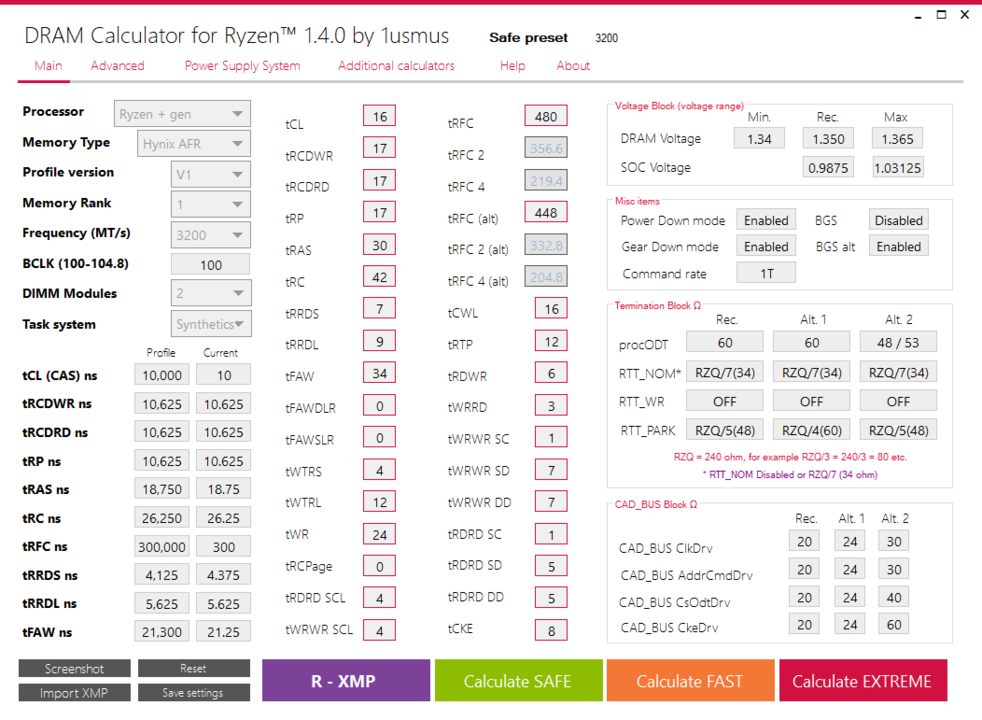The height and width of the screenshot is (720, 982).
Task: Go to Additional calculators tab
Action: point(396,66)
